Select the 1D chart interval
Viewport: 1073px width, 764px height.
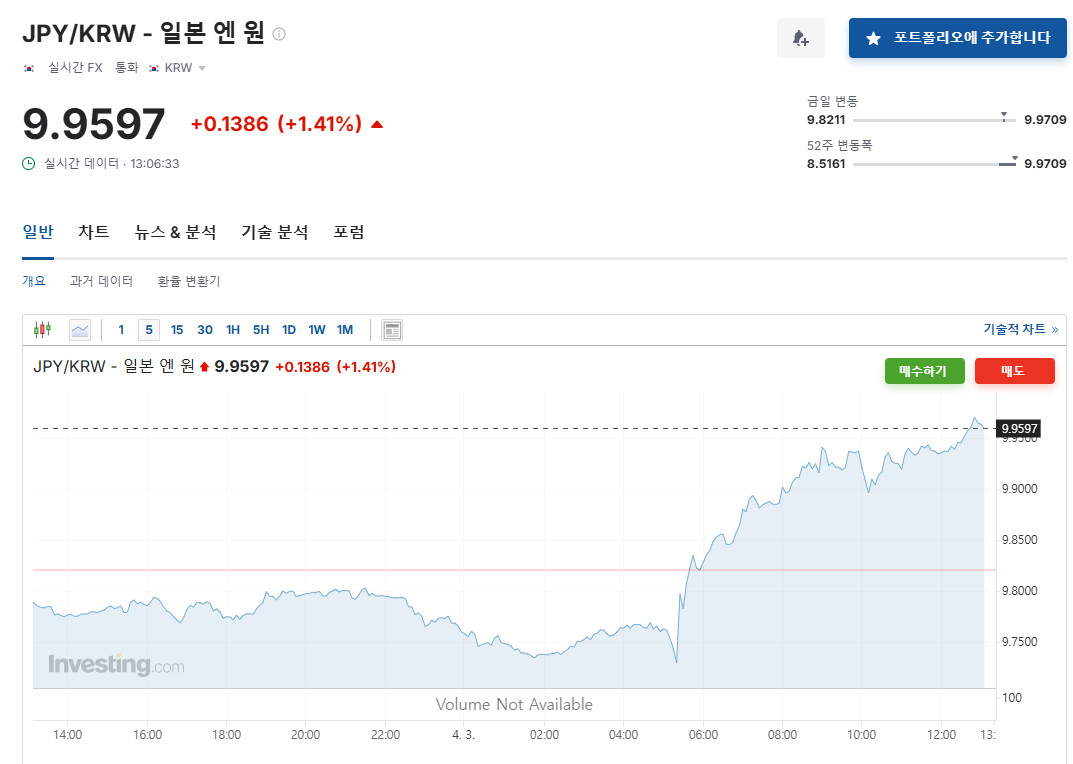(x=288, y=329)
